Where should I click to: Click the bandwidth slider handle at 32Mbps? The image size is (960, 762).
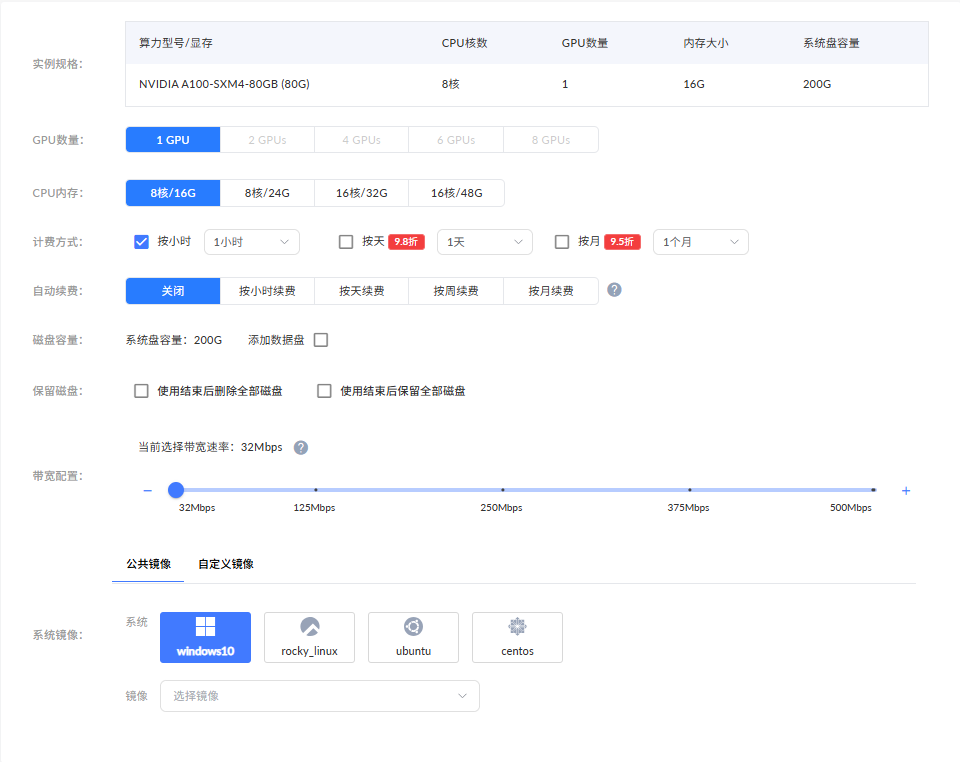176,490
